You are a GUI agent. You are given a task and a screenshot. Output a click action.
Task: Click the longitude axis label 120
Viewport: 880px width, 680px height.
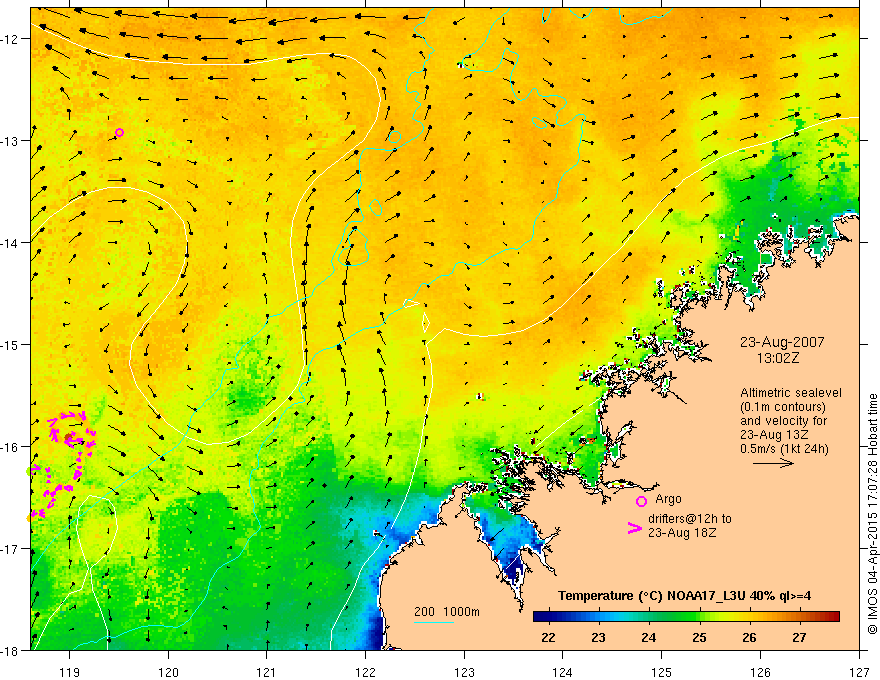(168, 672)
